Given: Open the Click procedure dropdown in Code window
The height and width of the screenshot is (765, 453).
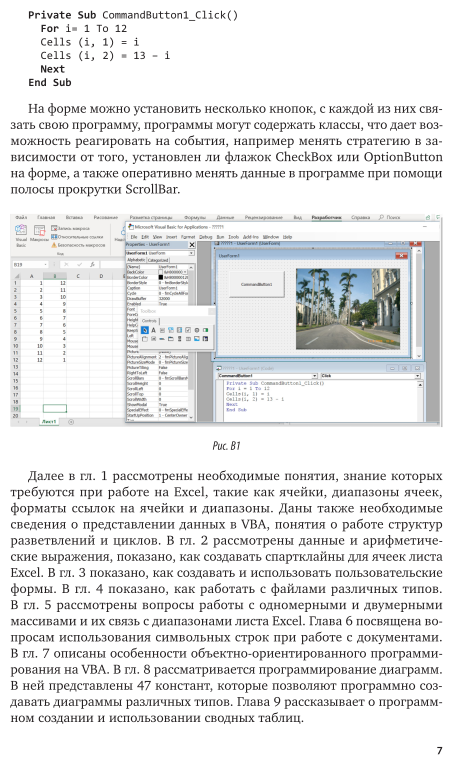Looking at the screenshot, I should (417, 376).
